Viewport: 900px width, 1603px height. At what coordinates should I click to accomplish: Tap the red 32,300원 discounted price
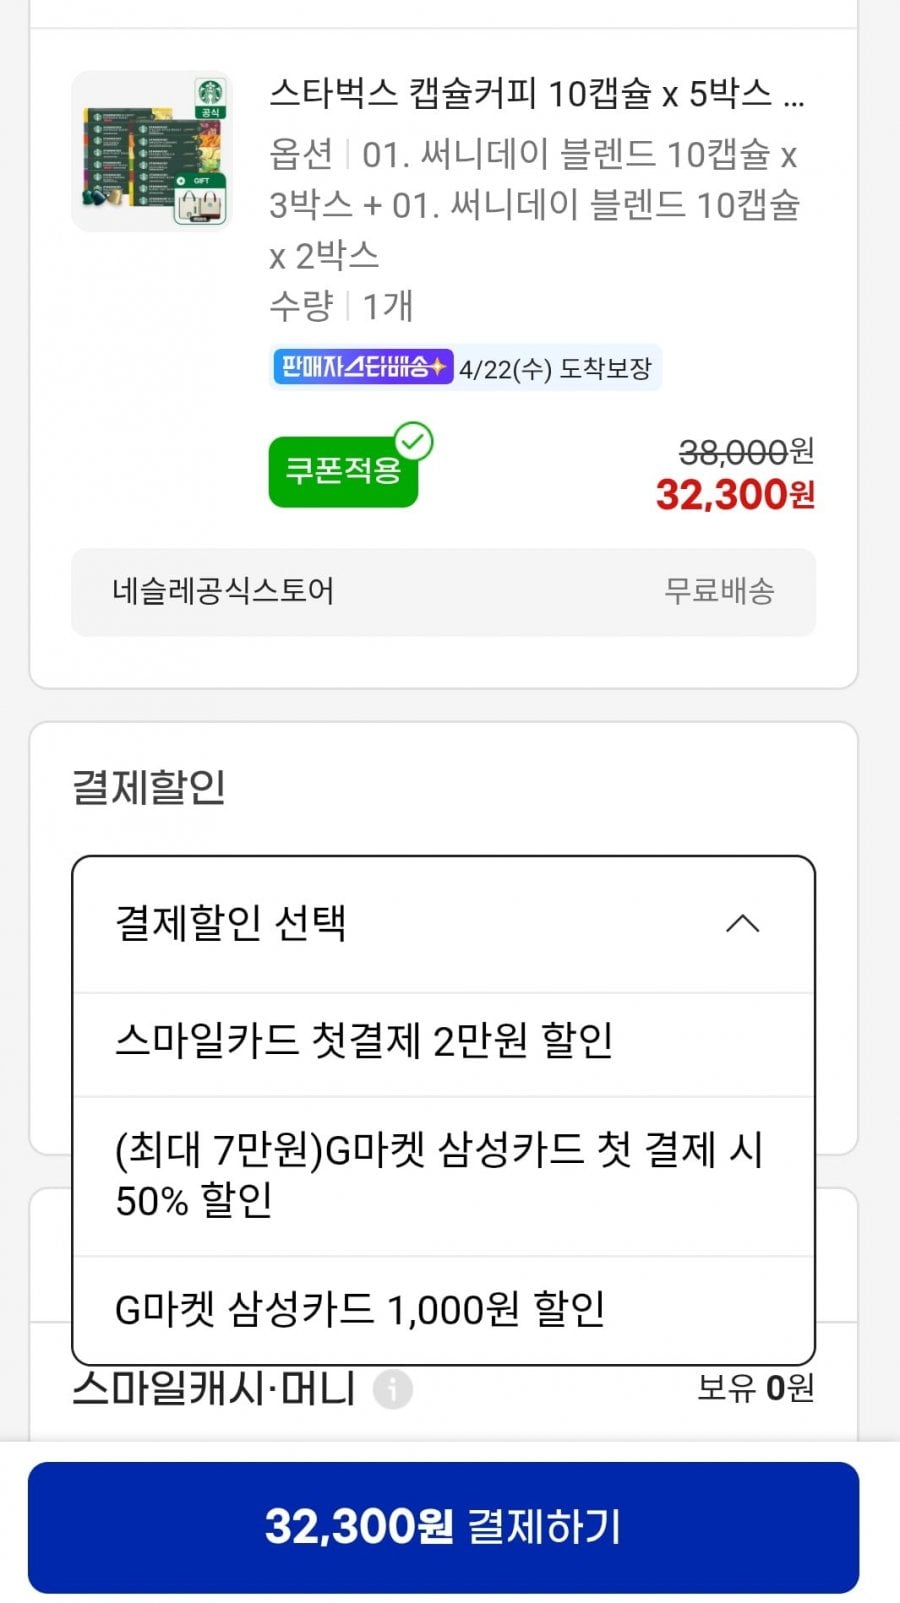tap(735, 494)
